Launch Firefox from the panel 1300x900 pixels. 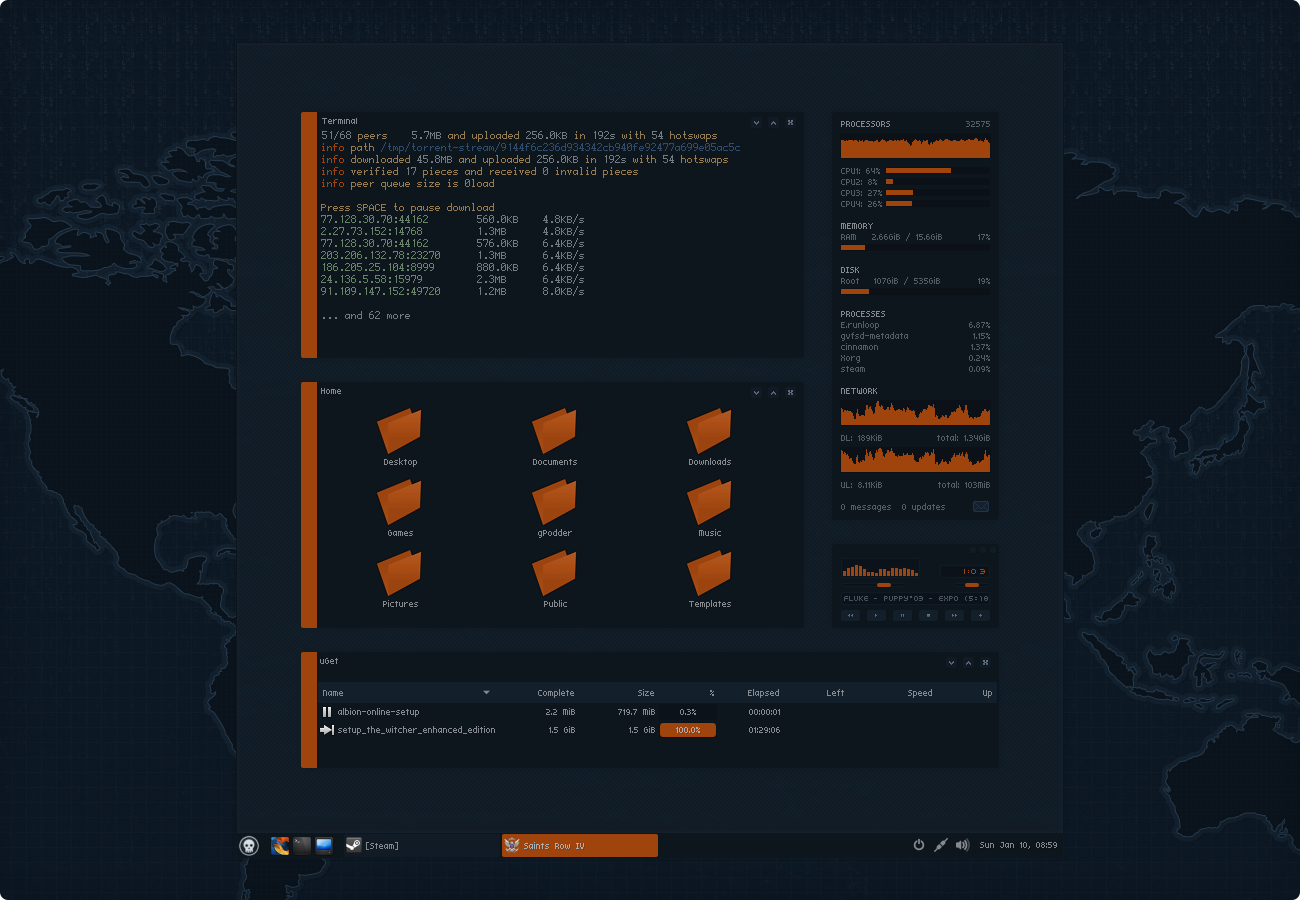tap(280, 846)
